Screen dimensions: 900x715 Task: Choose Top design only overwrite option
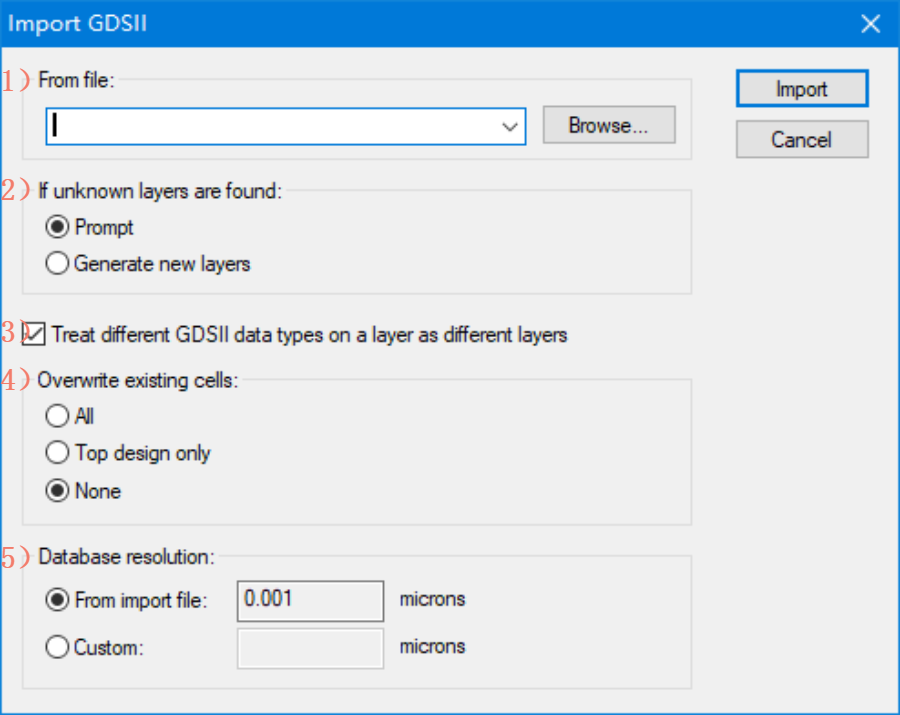point(58,453)
